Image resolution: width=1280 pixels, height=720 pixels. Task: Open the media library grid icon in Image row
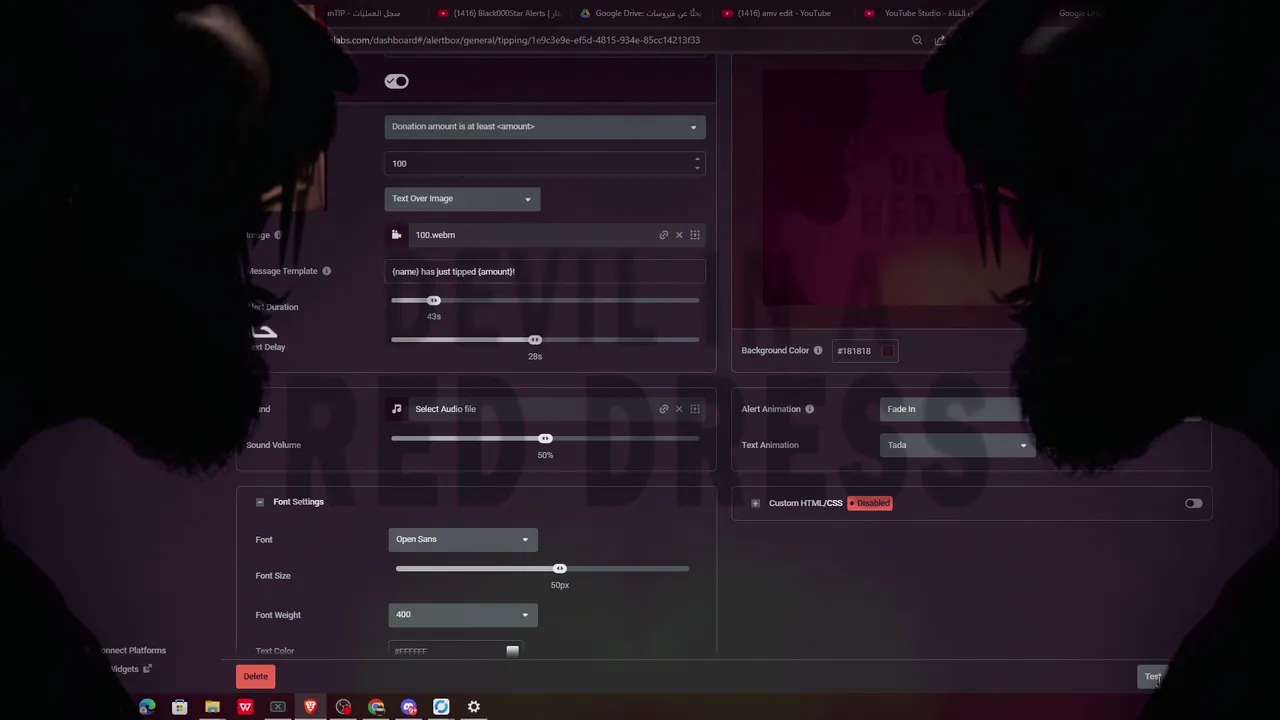coord(695,235)
